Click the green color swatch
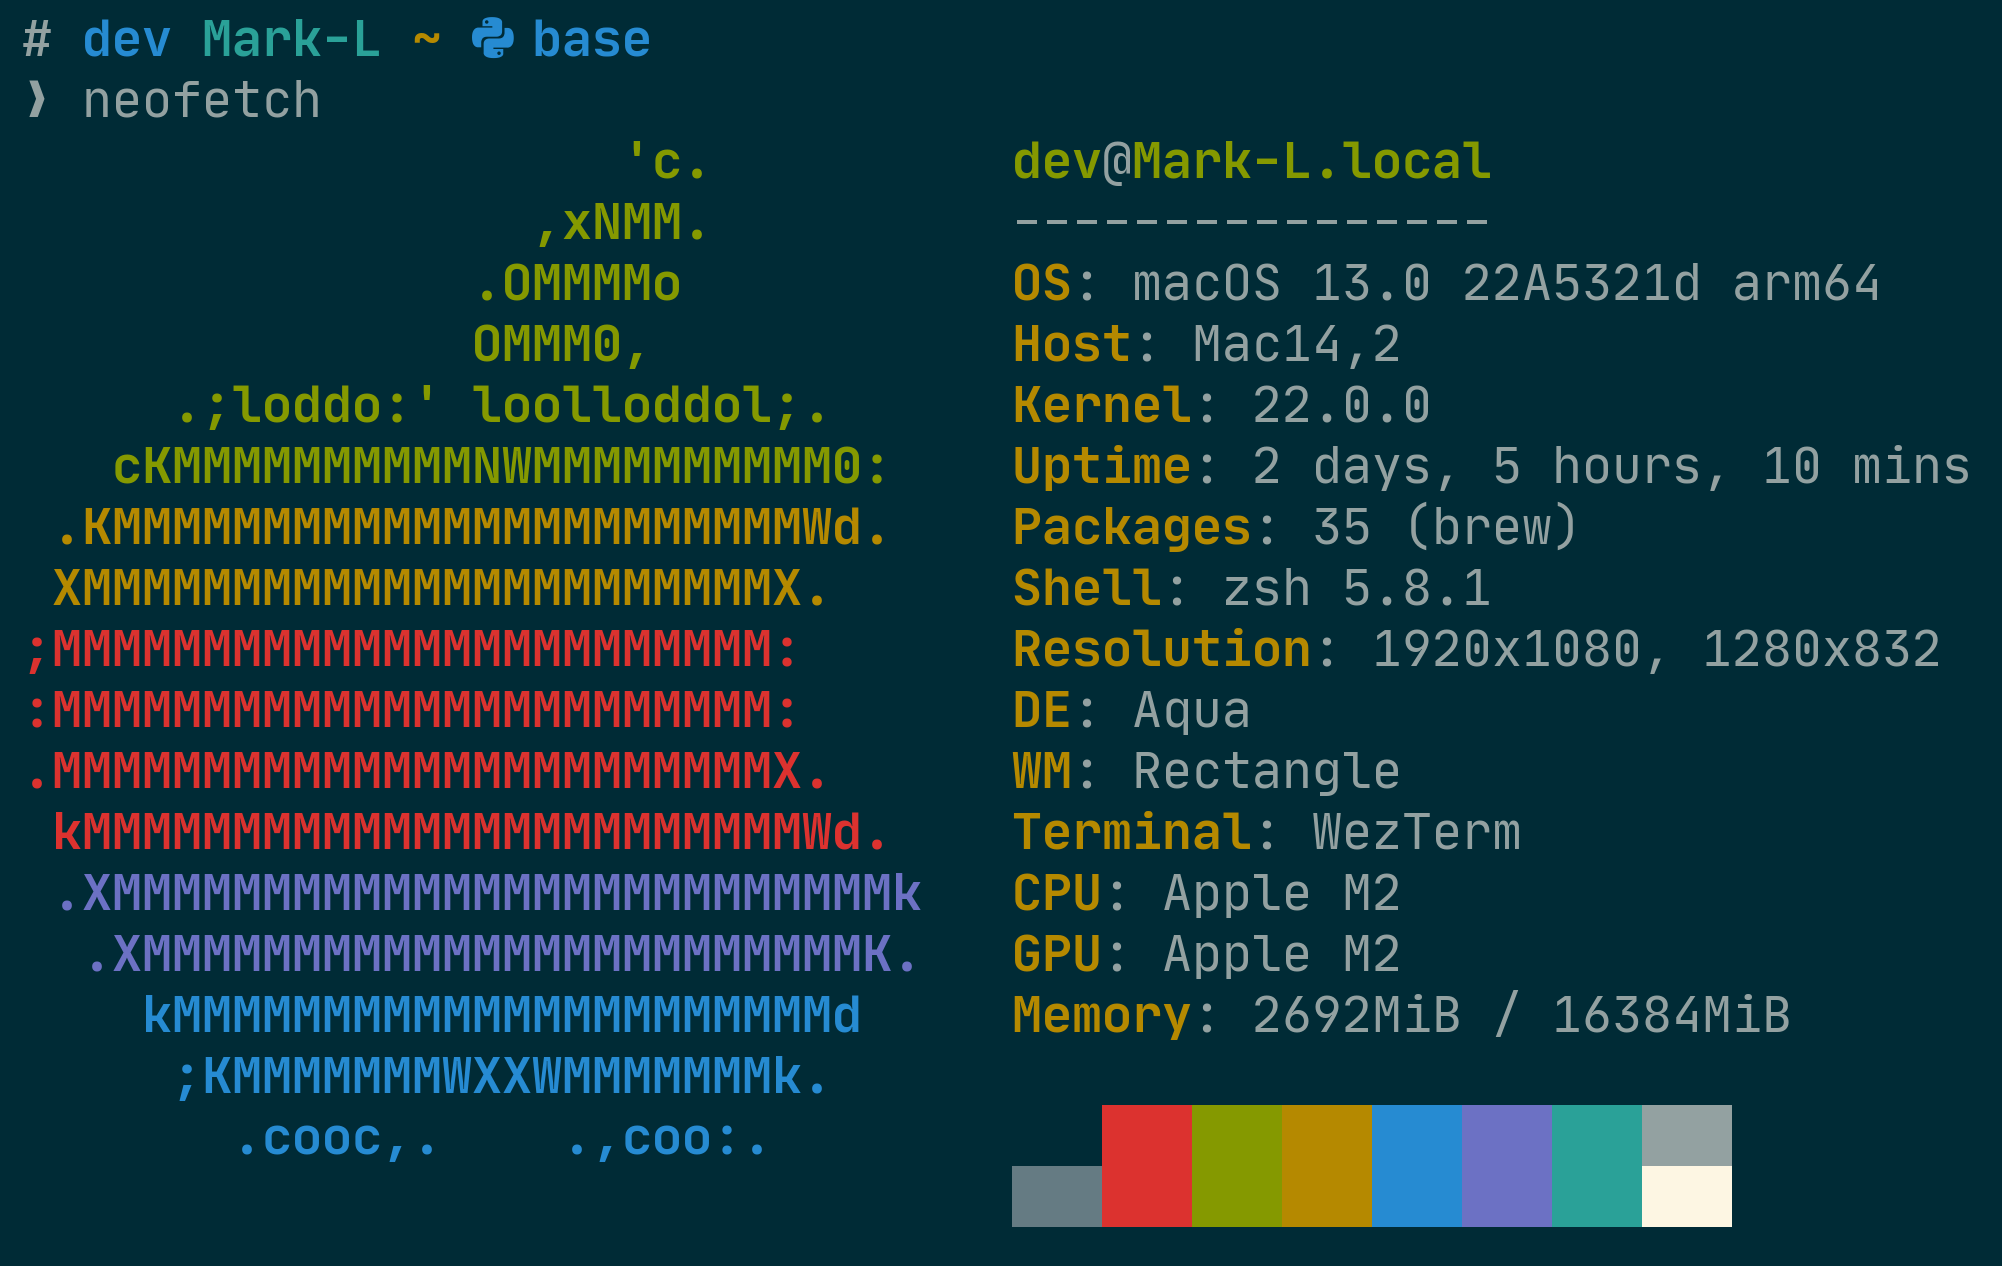Viewport: 2002px width, 1266px height. 1236,1165
